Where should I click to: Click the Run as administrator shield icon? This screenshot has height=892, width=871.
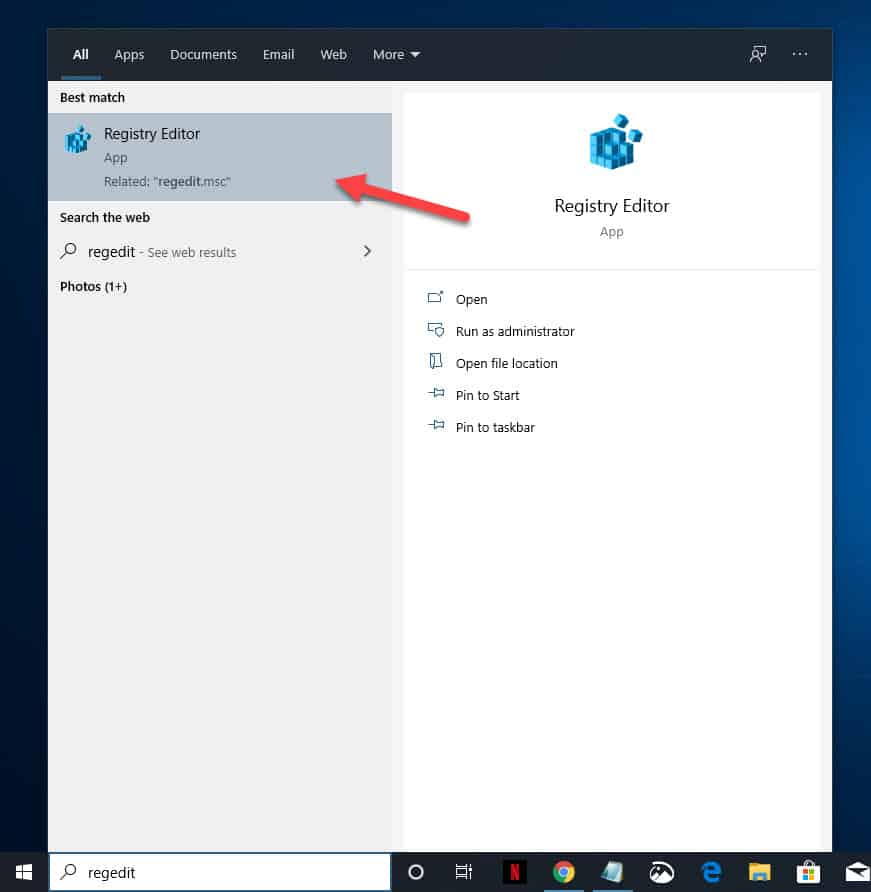pos(436,329)
